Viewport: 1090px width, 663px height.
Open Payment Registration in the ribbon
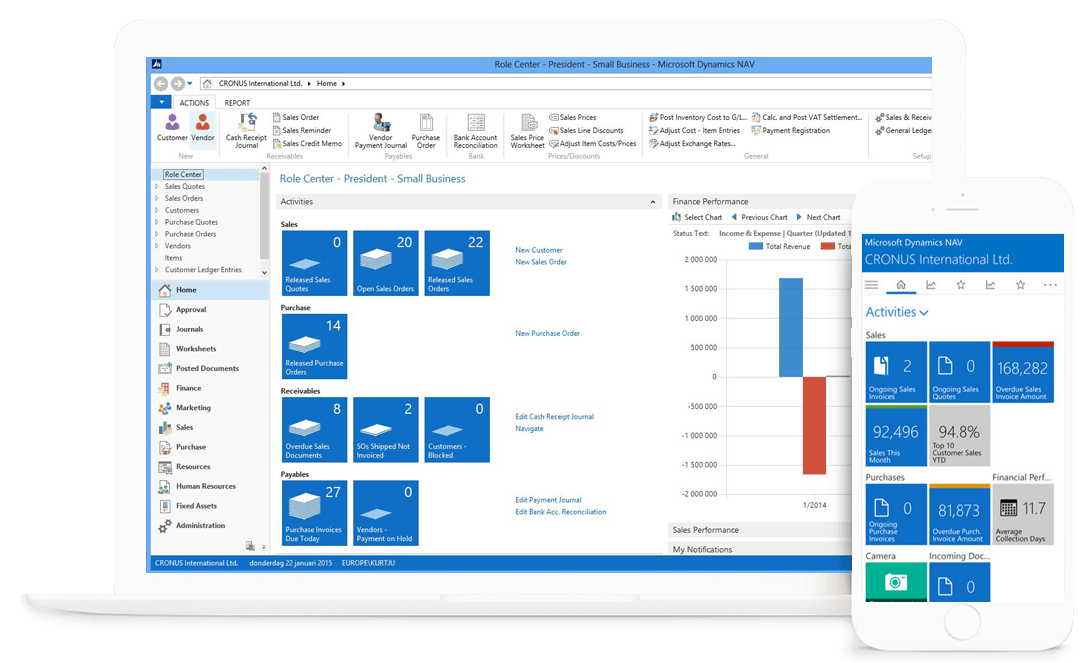pyautogui.click(x=791, y=131)
